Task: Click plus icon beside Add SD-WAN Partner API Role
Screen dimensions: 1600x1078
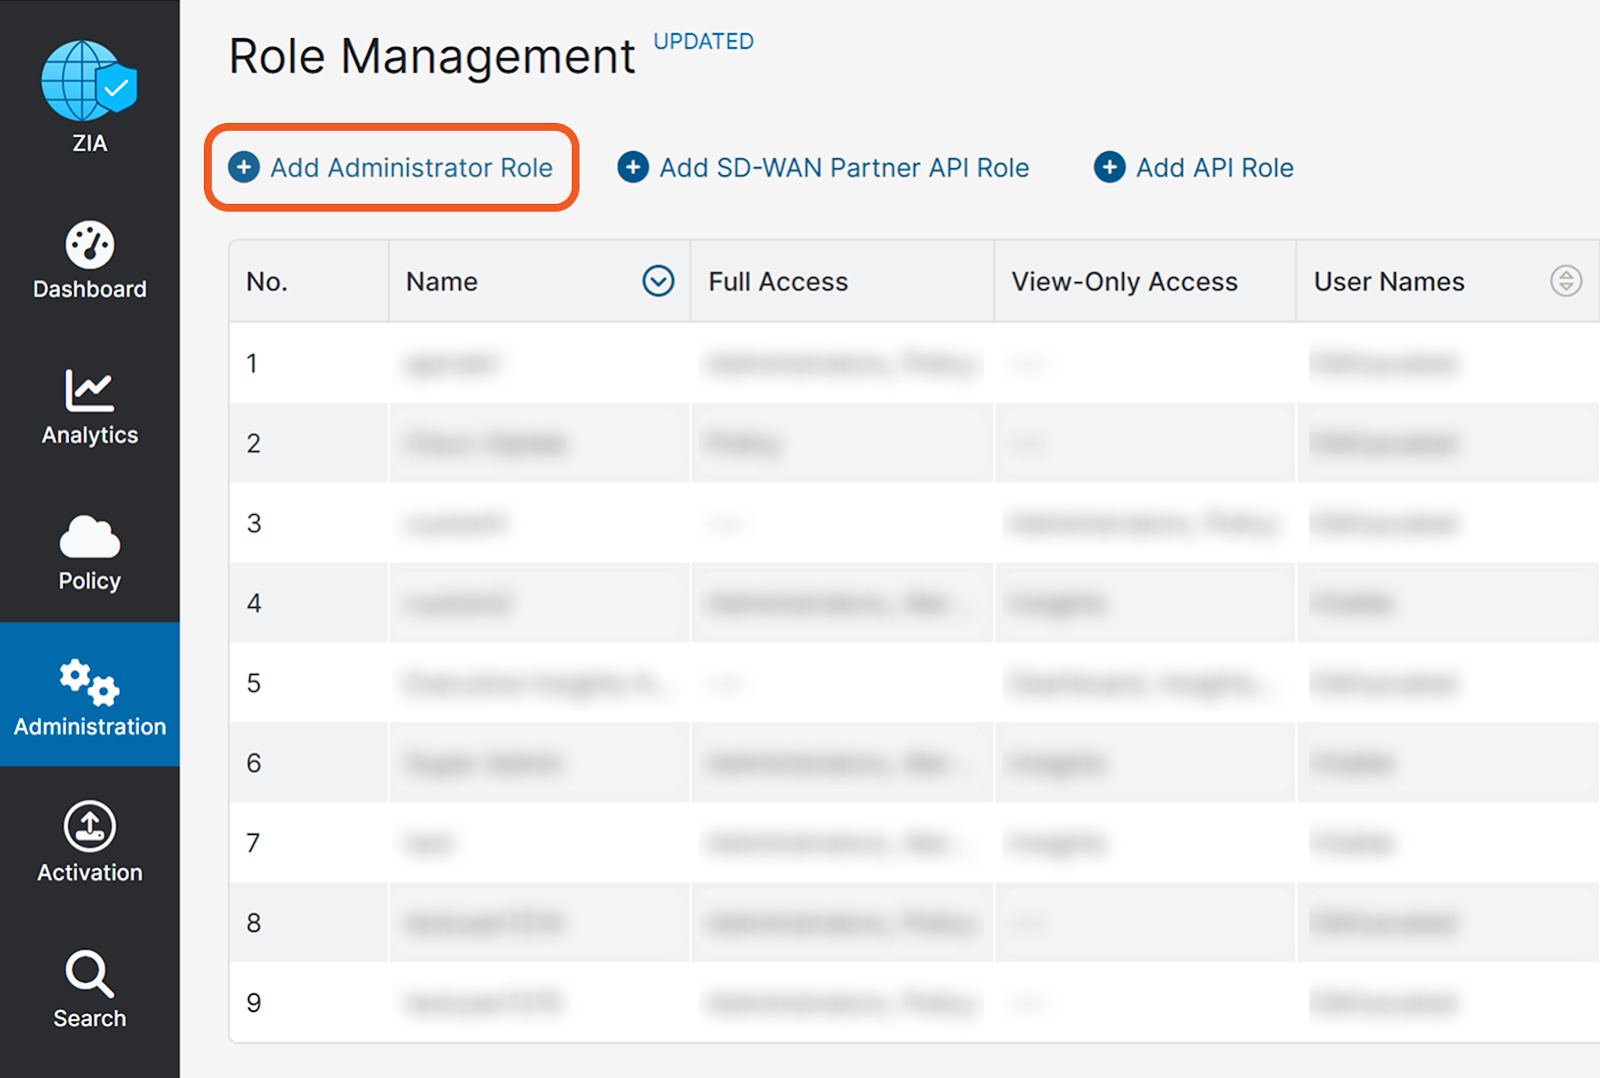Action: (632, 167)
